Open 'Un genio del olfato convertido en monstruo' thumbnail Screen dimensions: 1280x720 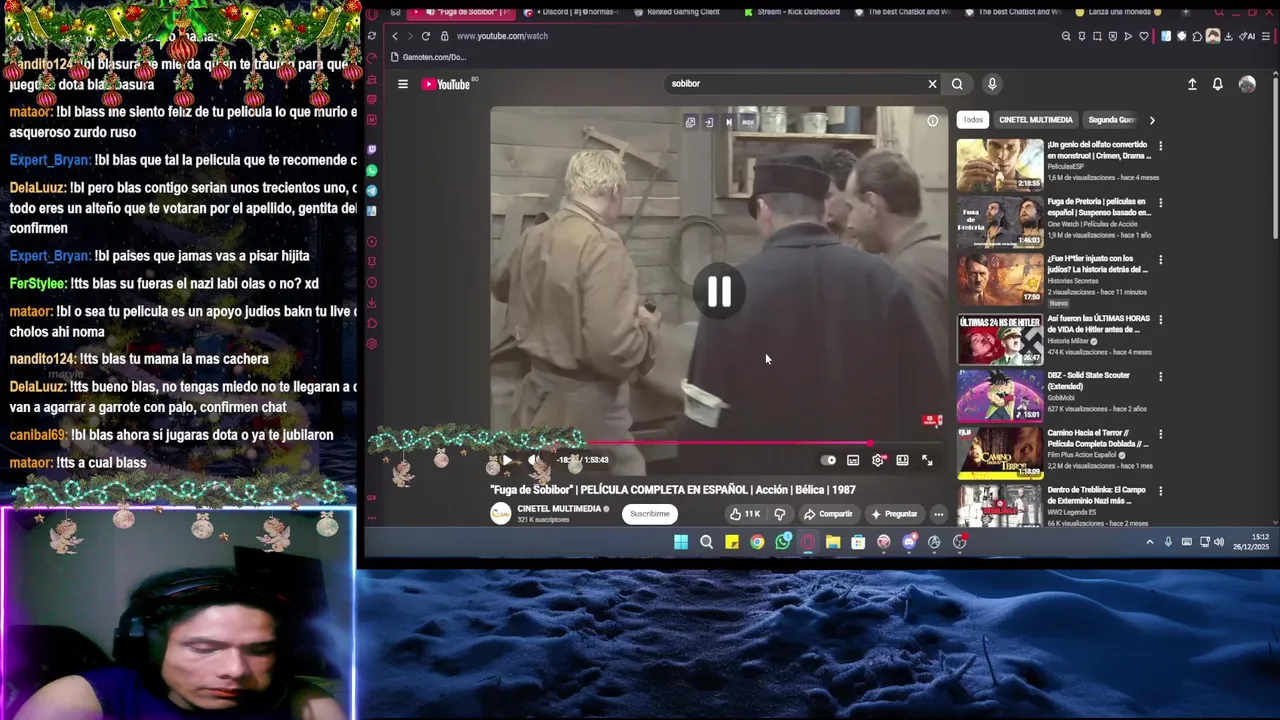(1000, 165)
